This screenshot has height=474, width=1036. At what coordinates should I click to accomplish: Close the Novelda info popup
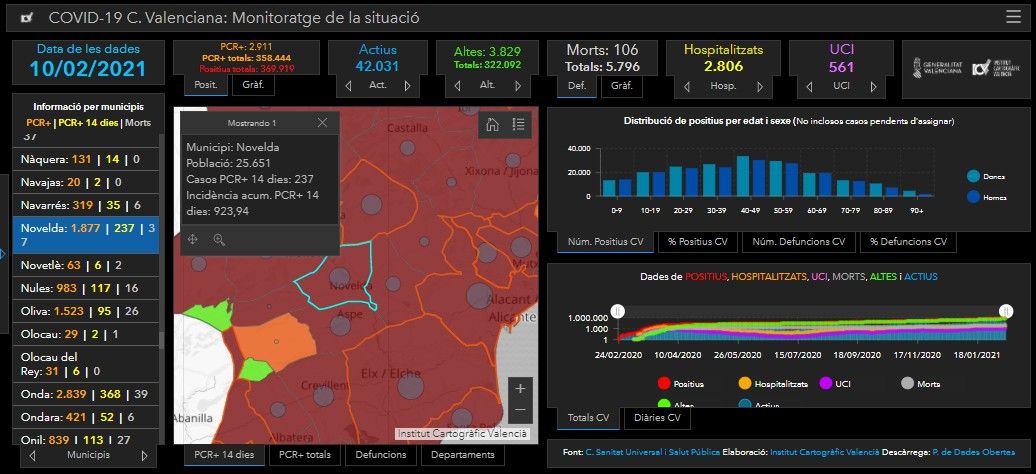pyautogui.click(x=322, y=123)
